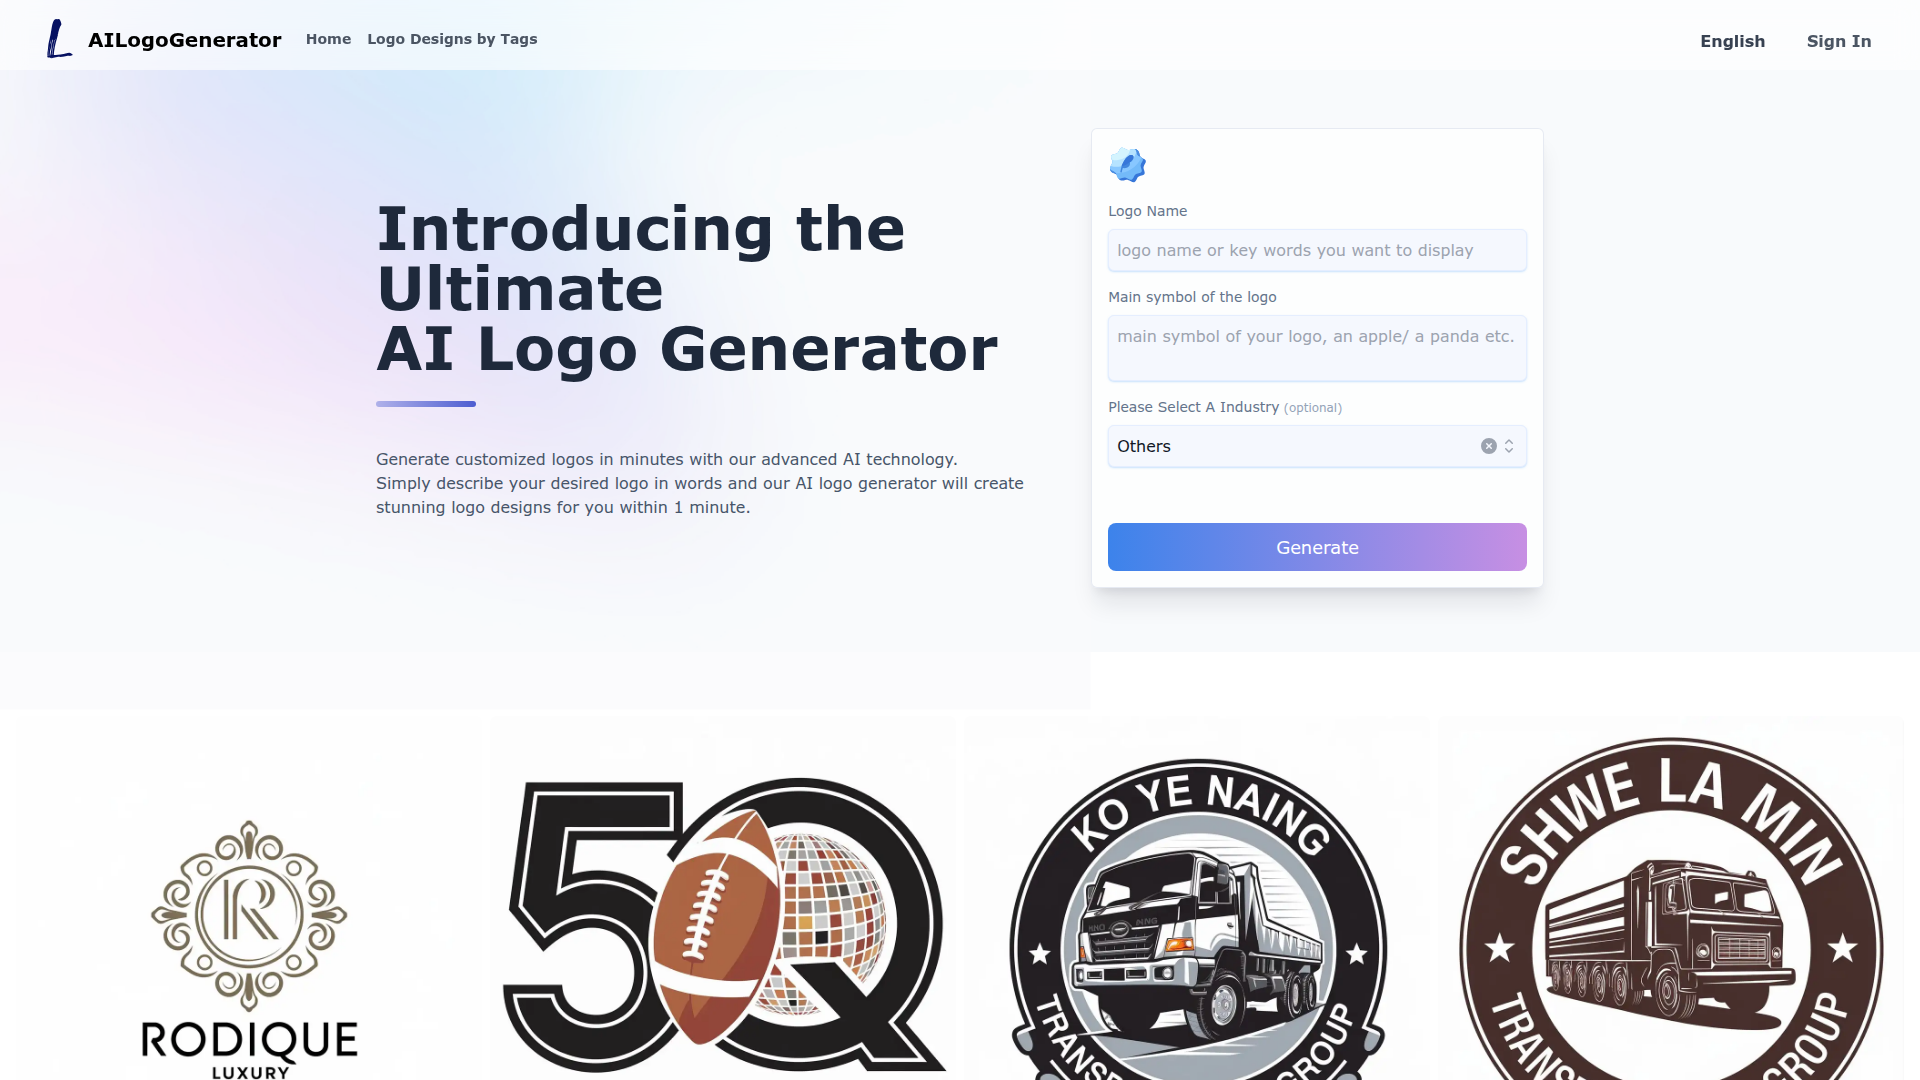Image resolution: width=1920 pixels, height=1080 pixels.
Task: Open Logo Designs by Tags page
Action: [x=452, y=39]
